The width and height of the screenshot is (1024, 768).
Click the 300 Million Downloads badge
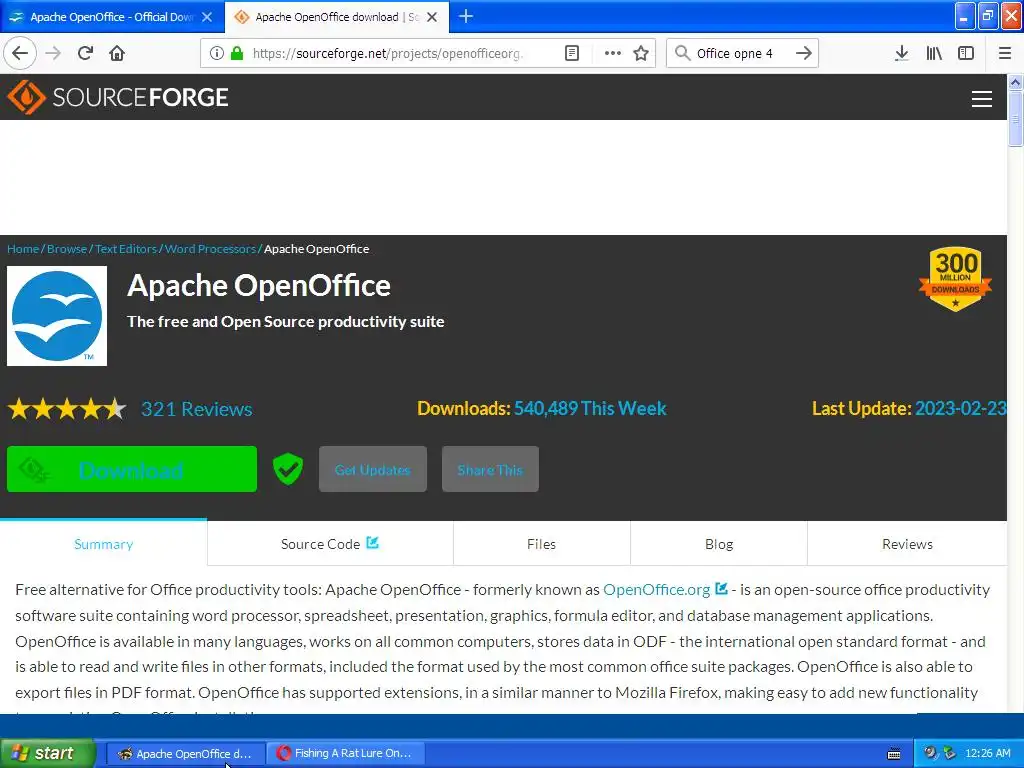tap(955, 279)
